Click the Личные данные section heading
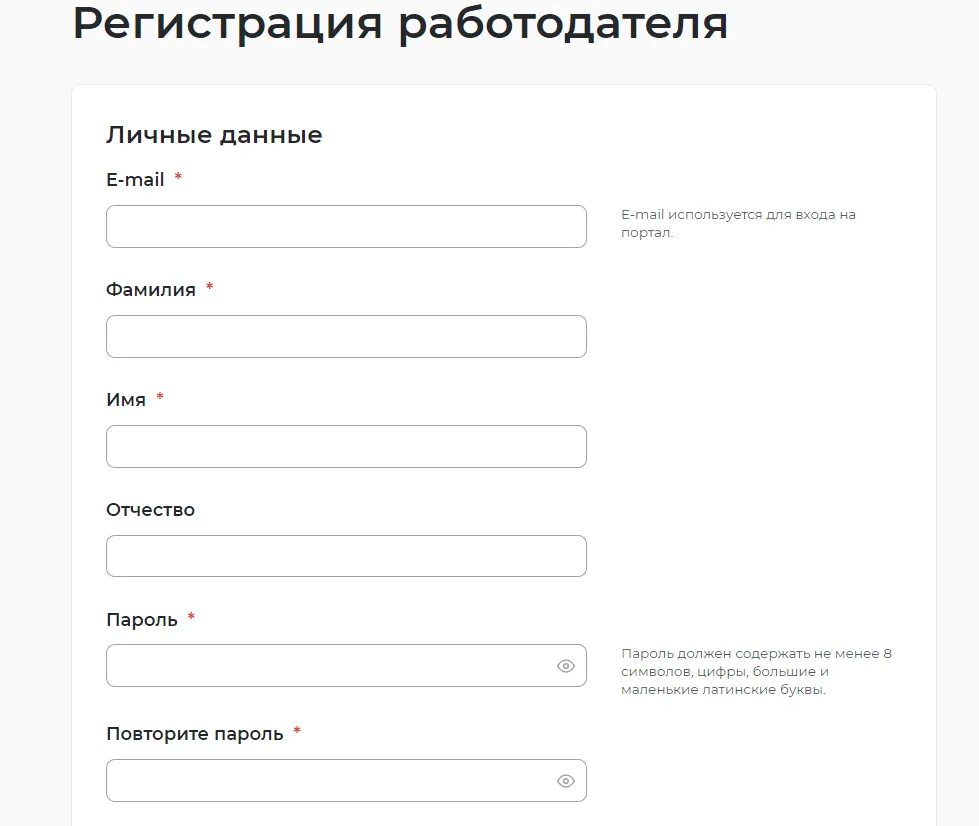Viewport: 979px width, 826px height. pyautogui.click(x=214, y=135)
